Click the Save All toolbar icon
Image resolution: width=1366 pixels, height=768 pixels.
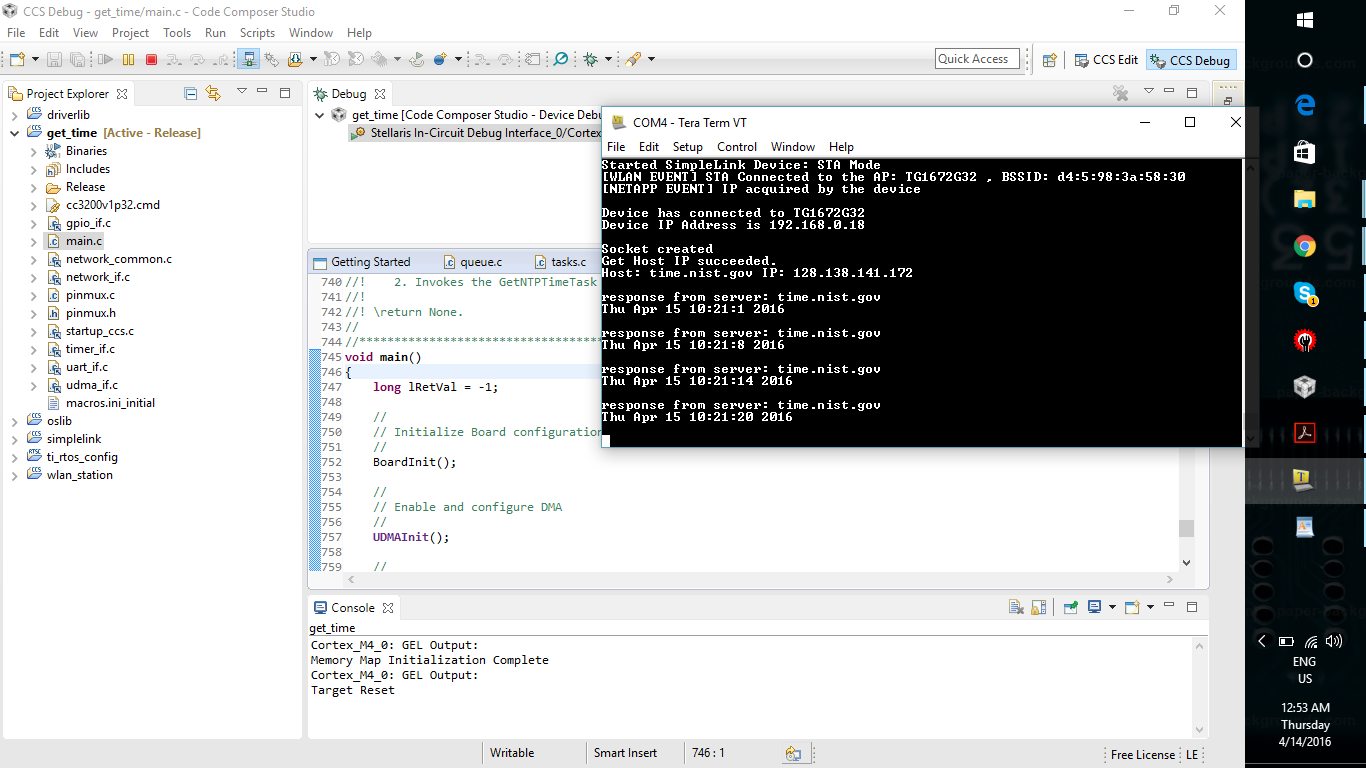[x=77, y=60]
